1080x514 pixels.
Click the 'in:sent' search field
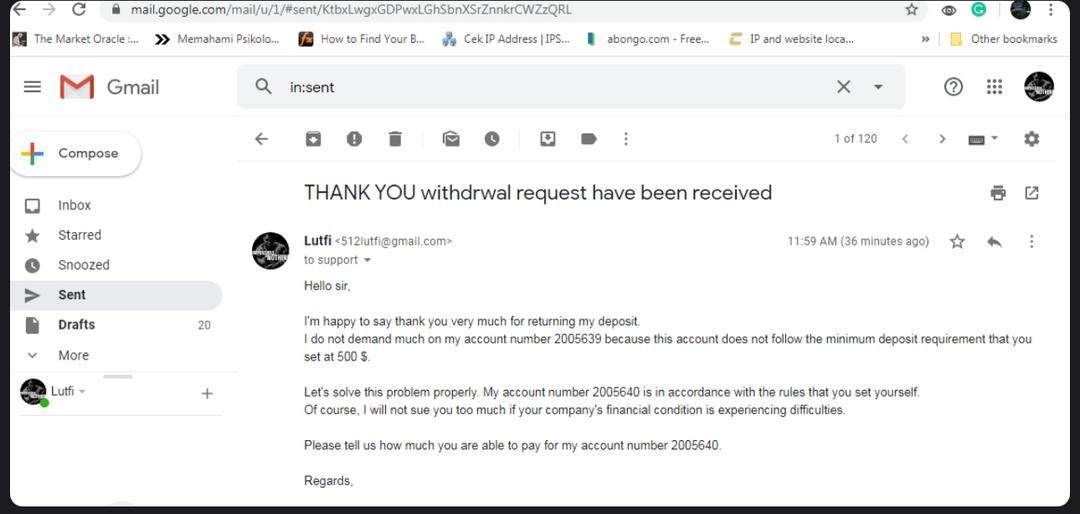551,87
